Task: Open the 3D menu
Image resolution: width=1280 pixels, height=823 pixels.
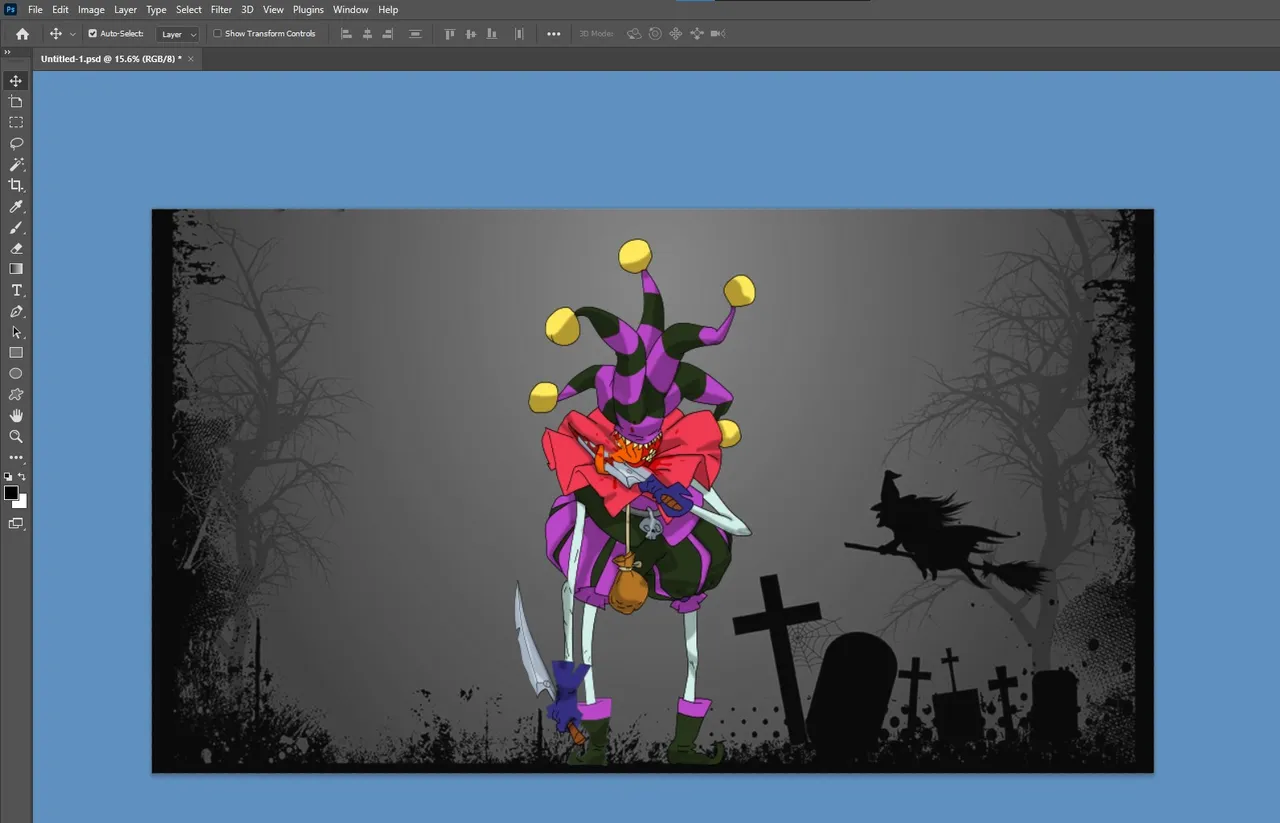Action: tap(247, 10)
